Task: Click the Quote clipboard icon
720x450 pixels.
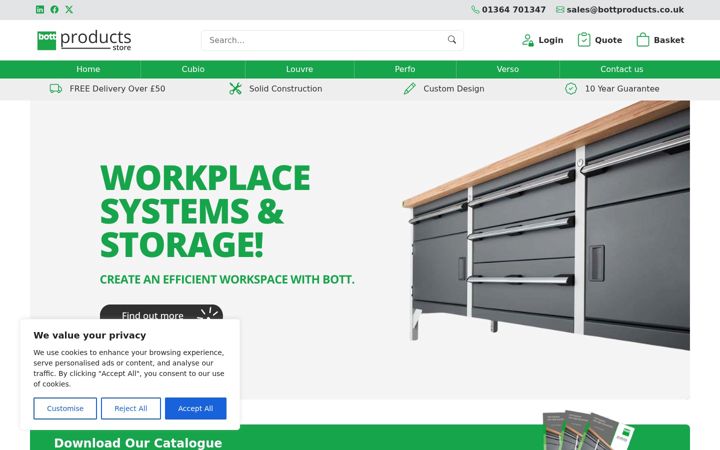Action: pos(584,39)
